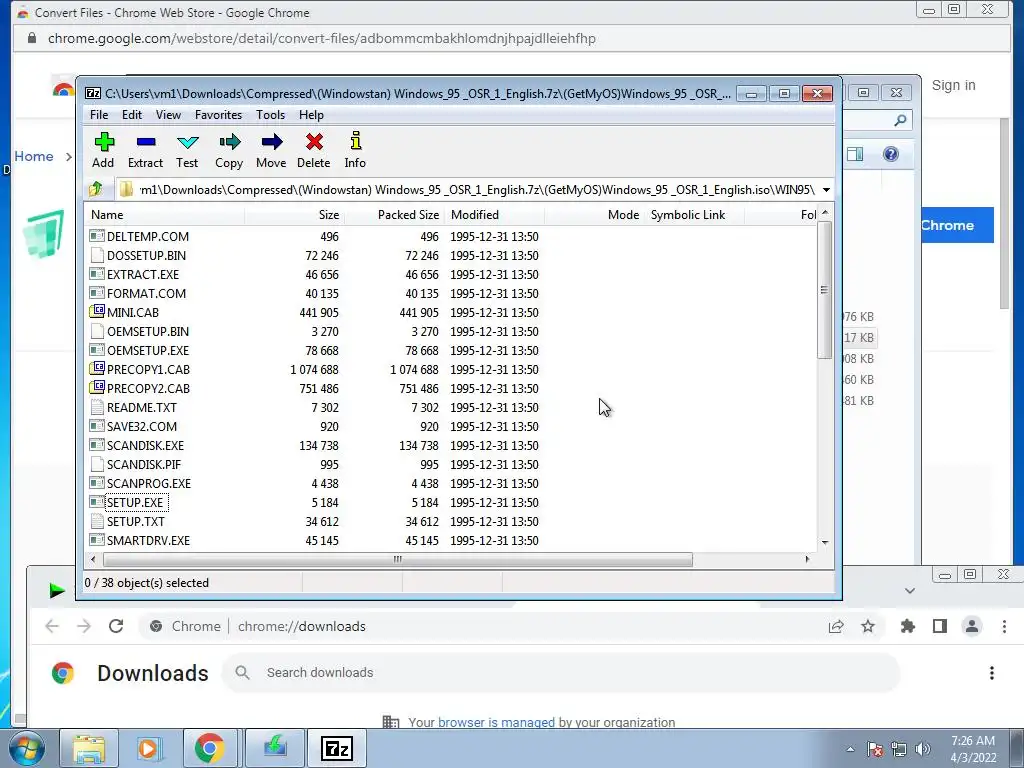Bookmark the downloads page with the star
1024x768 pixels.
(868, 626)
